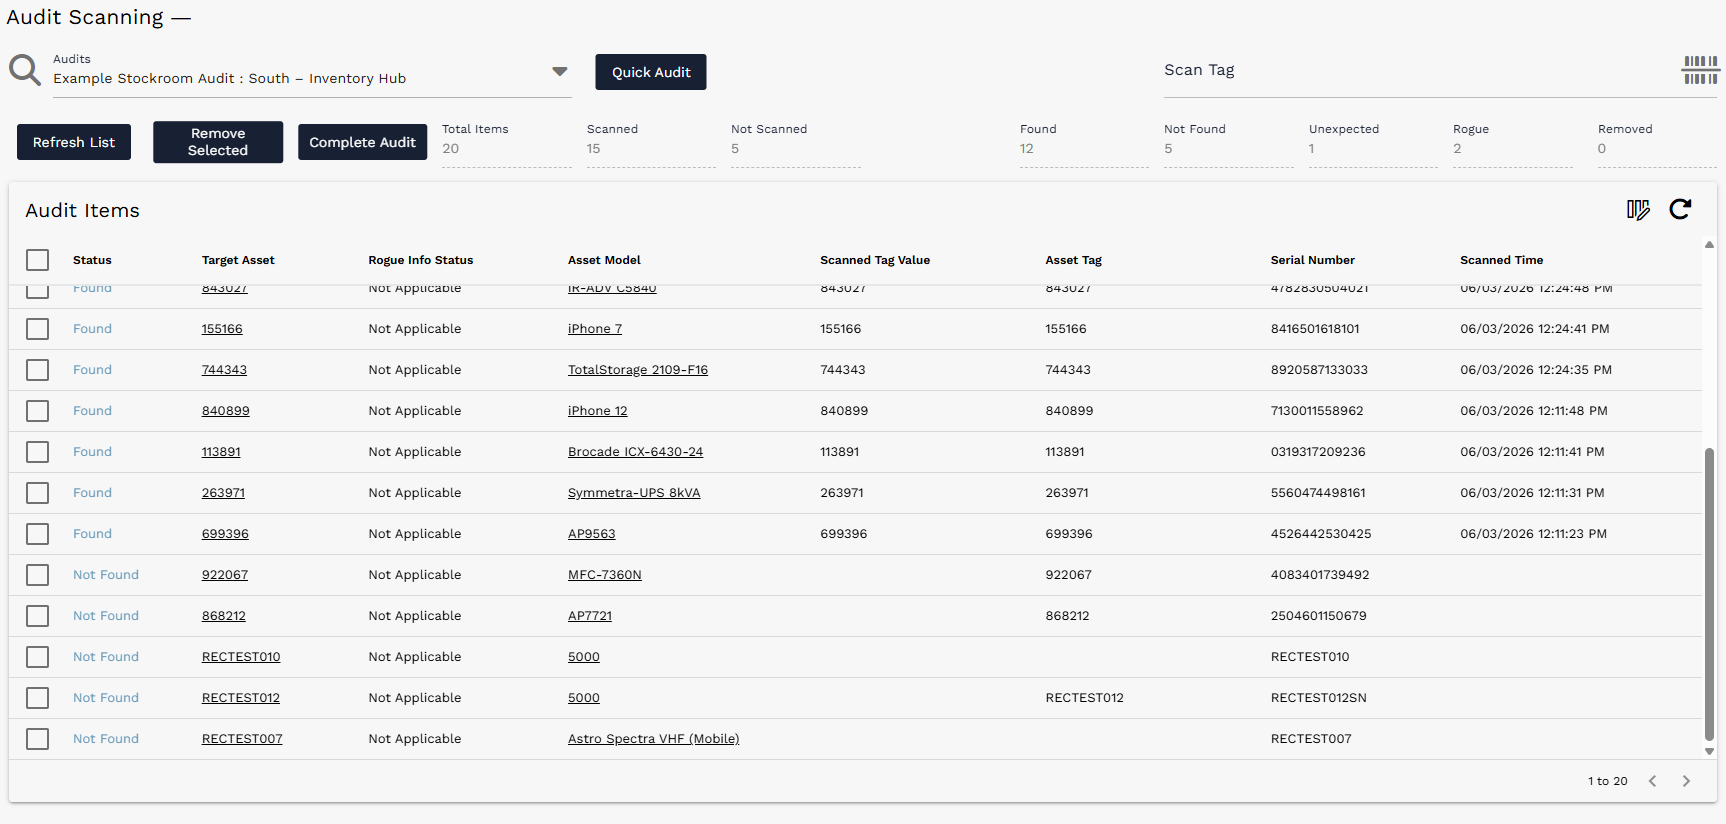Screen dimensions: 1726x824
Task: Click the search magnifier icon beside Audits
Action: click(x=25, y=70)
